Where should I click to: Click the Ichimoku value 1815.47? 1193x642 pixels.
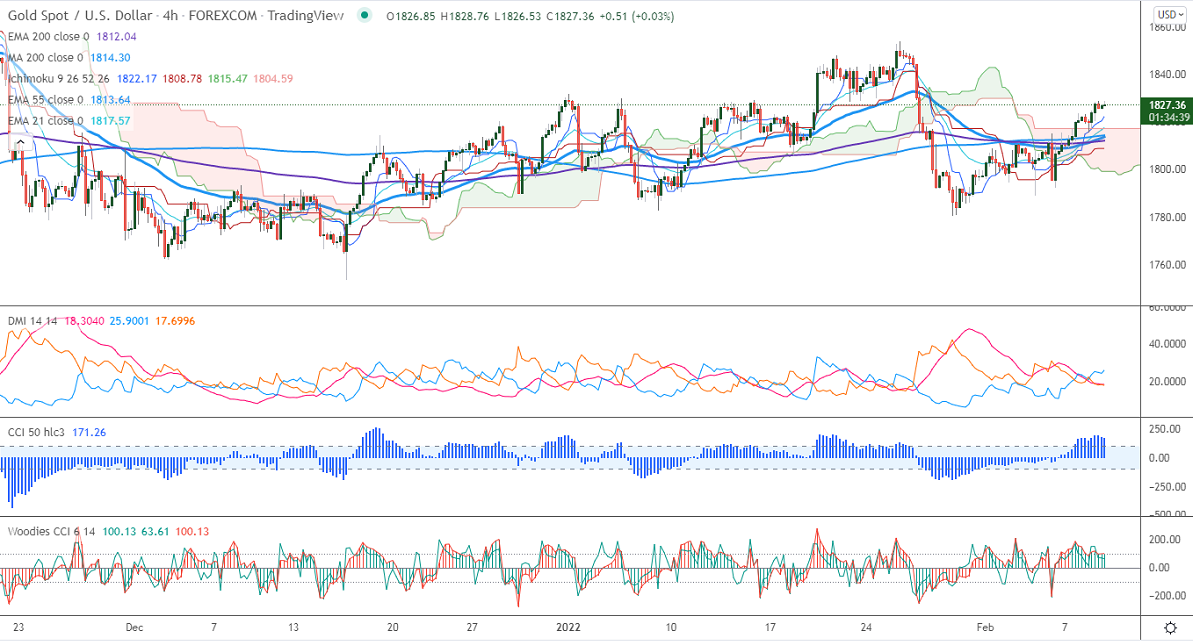[x=228, y=79]
